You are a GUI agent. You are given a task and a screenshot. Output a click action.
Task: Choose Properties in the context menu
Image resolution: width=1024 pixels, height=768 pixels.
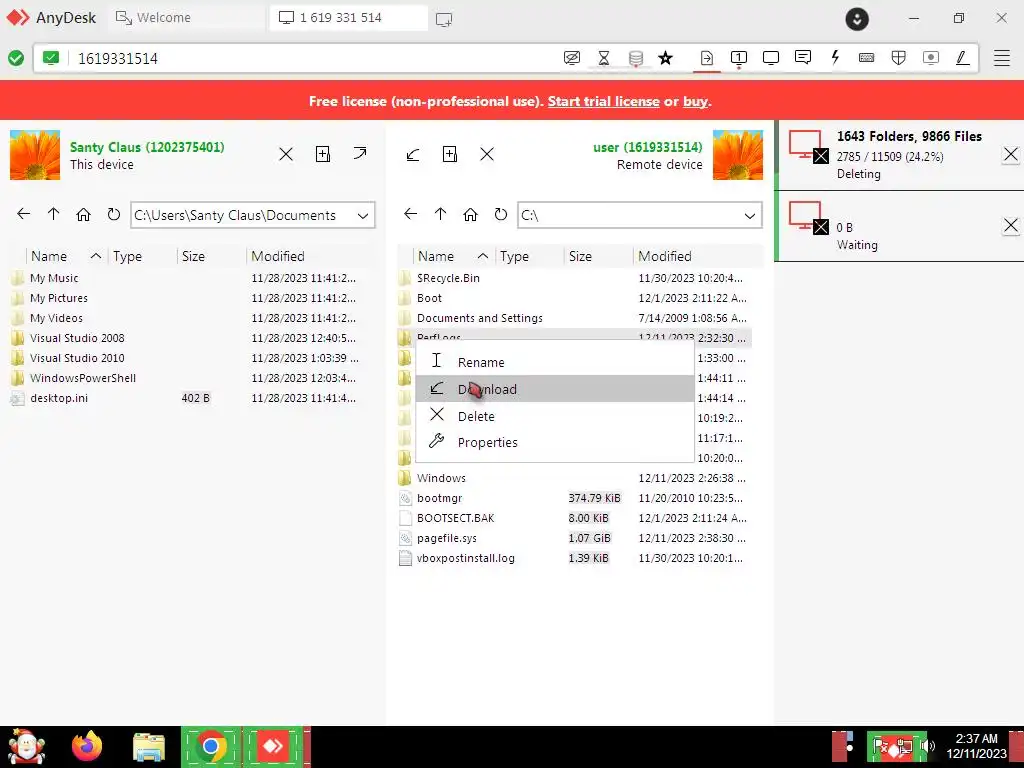click(x=554, y=442)
